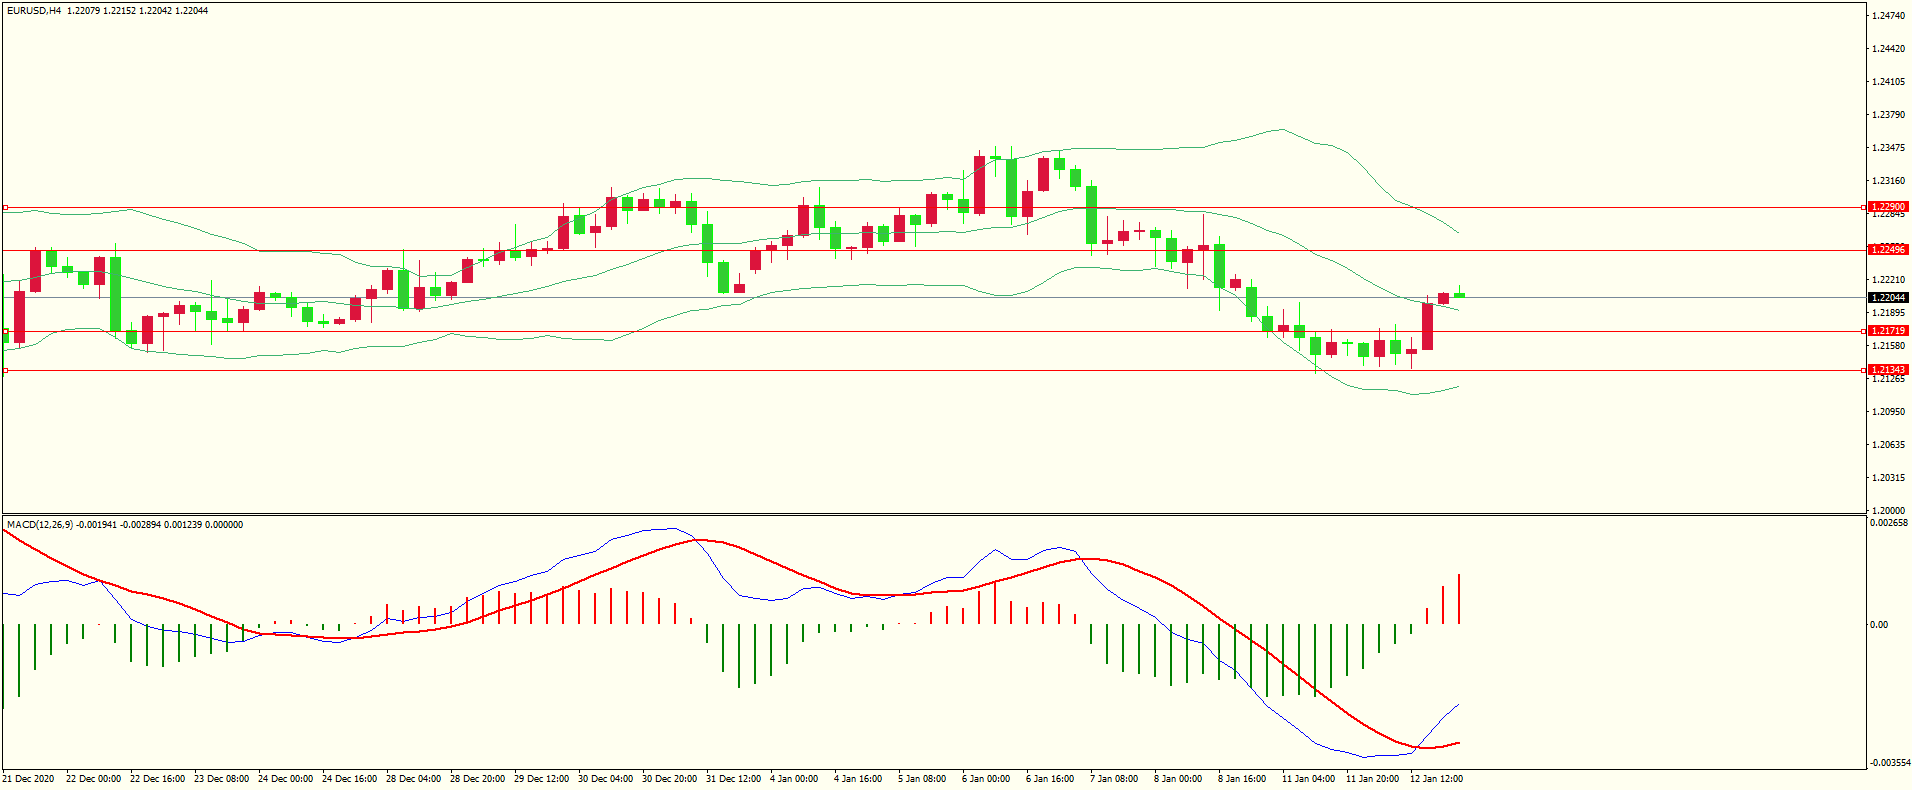
Task: Select left anchor handle of the 1.22900 line
Action: click(x=5, y=208)
